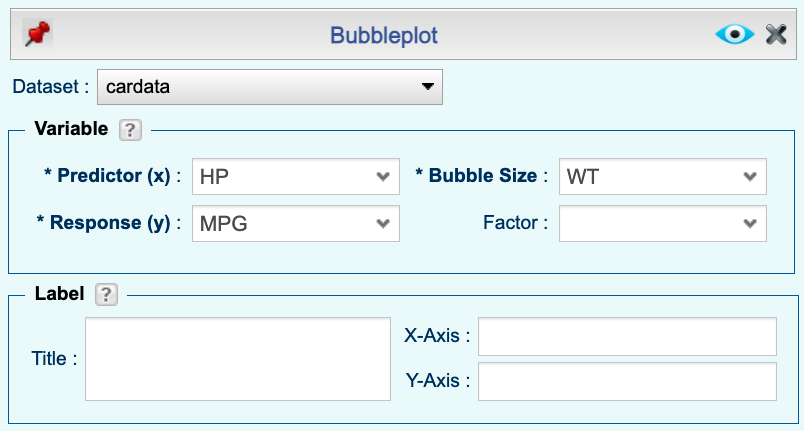Focus the X-Axis label input field
This screenshot has height=431, width=804.
[x=627, y=337]
